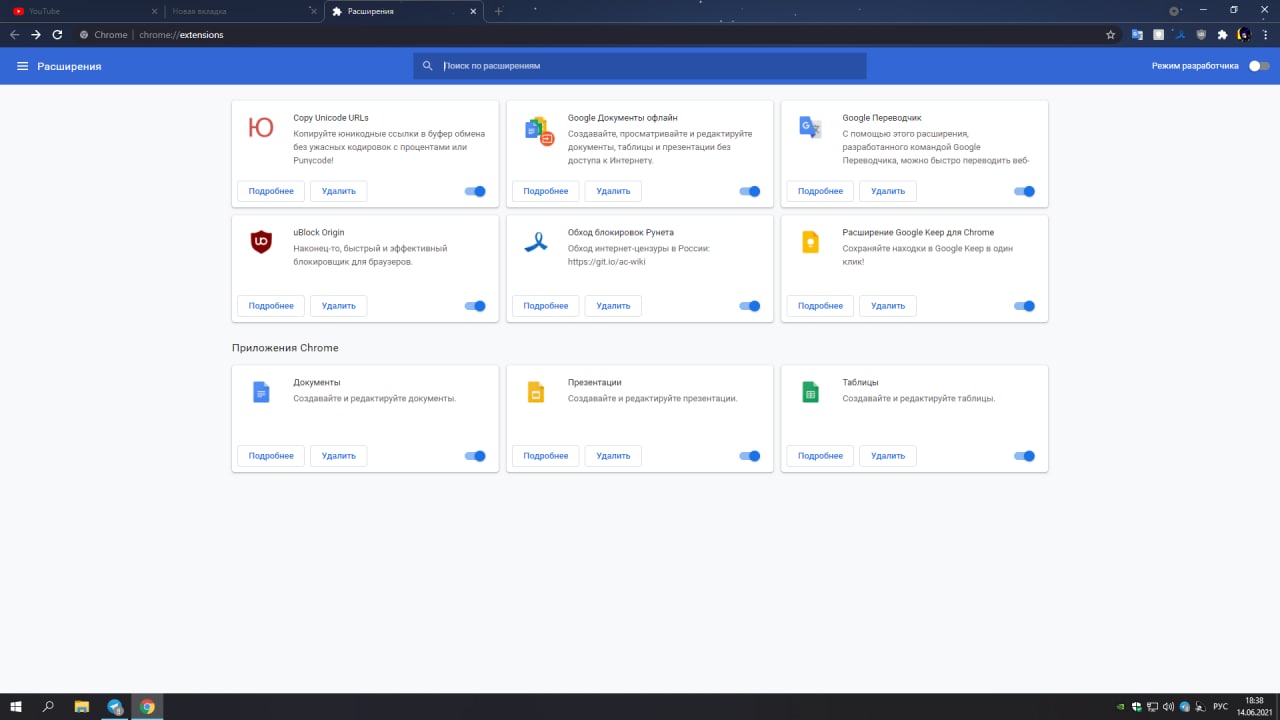
Task: Disable Google Документы офлайн extension
Action: (x=750, y=191)
